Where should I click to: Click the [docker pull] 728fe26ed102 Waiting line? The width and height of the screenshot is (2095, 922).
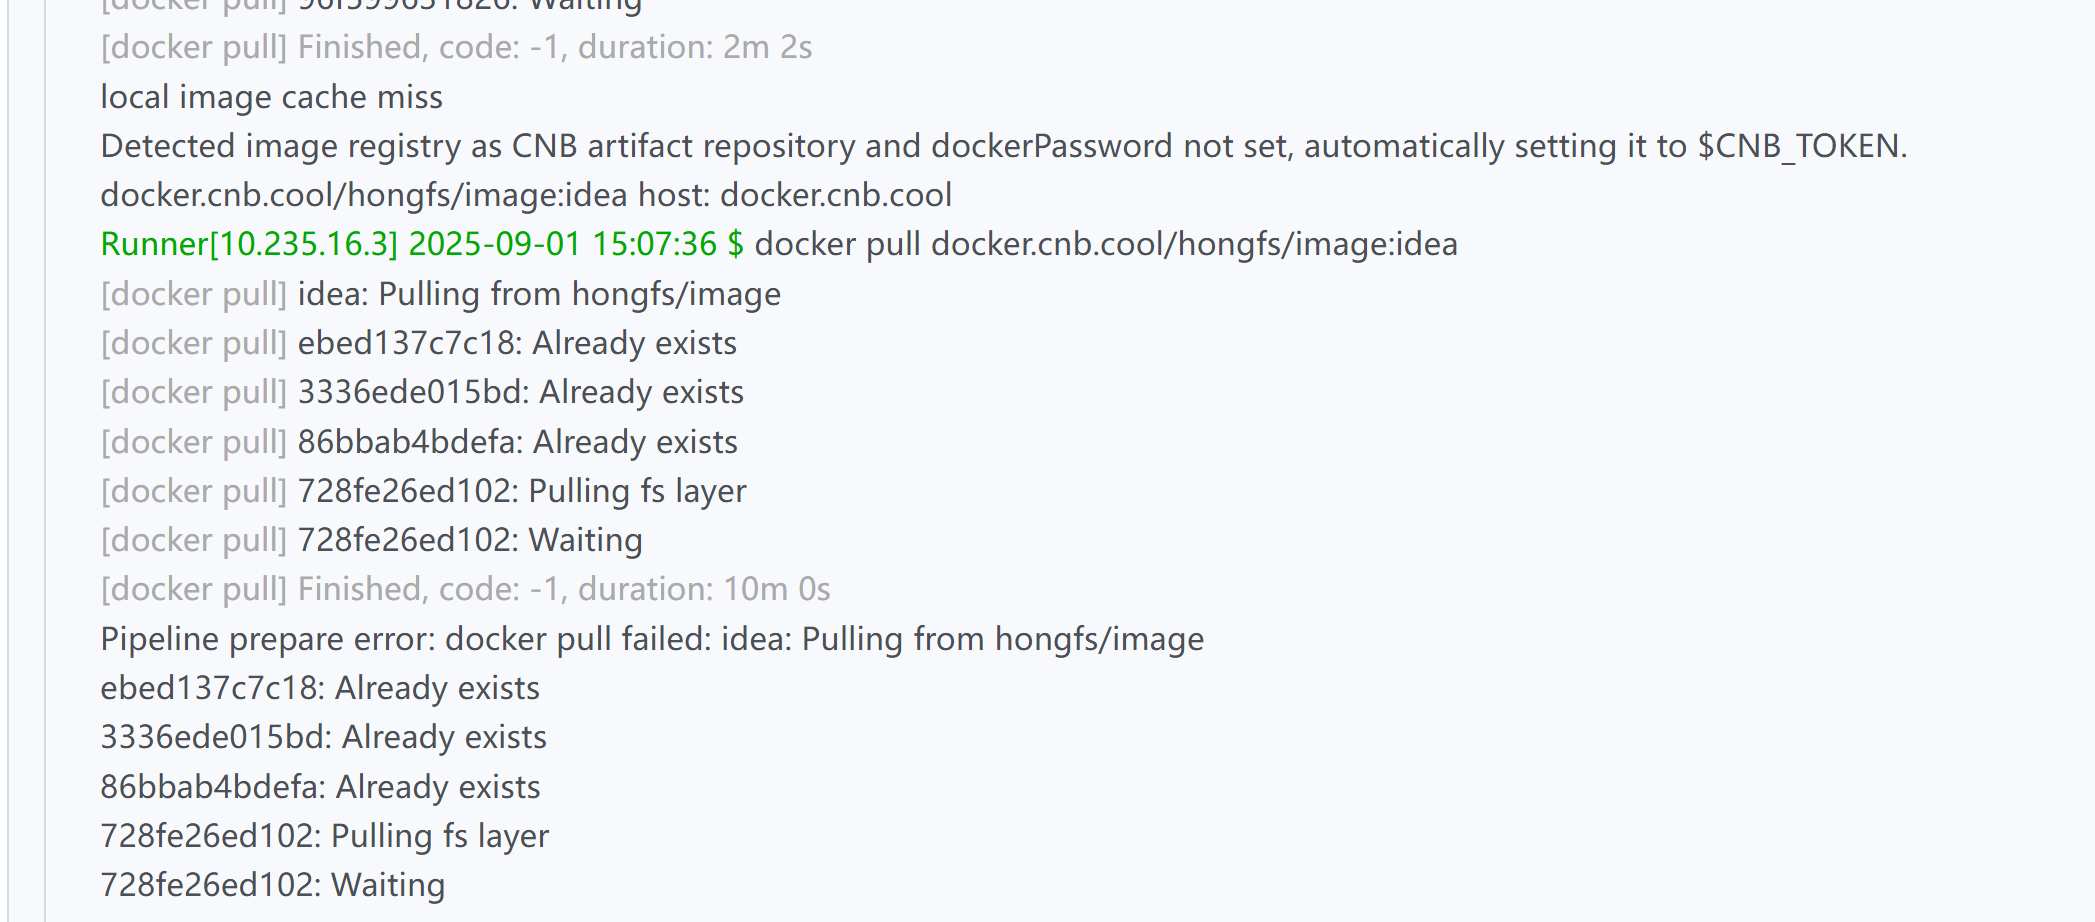[371, 540]
